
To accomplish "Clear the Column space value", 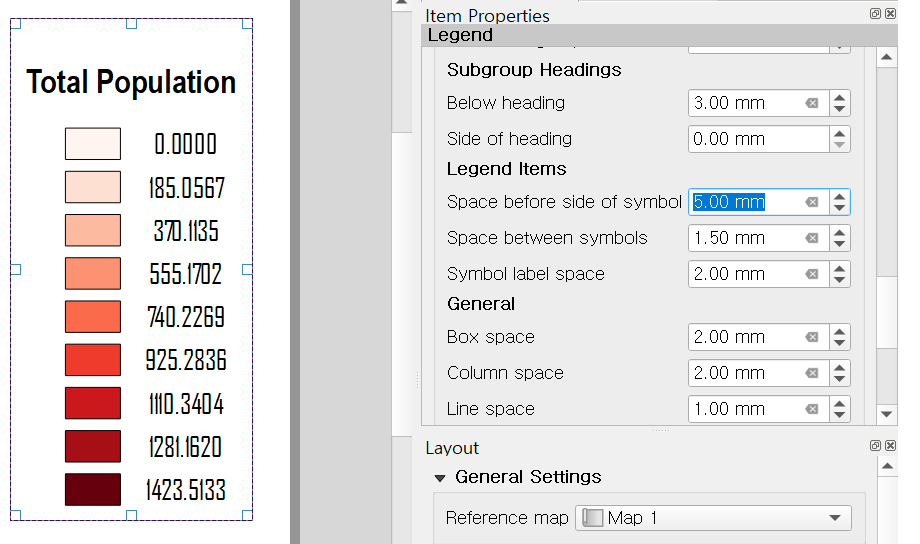I will [x=812, y=373].
